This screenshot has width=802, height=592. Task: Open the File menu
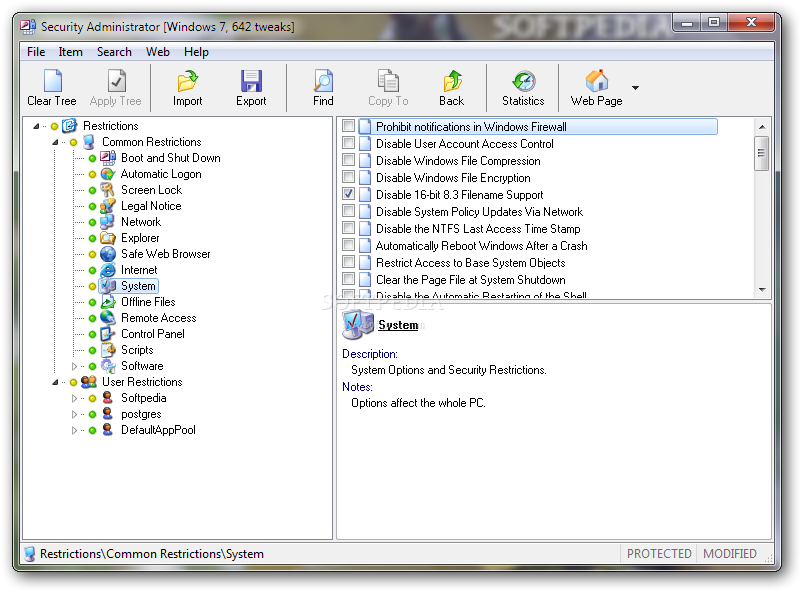(x=36, y=52)
